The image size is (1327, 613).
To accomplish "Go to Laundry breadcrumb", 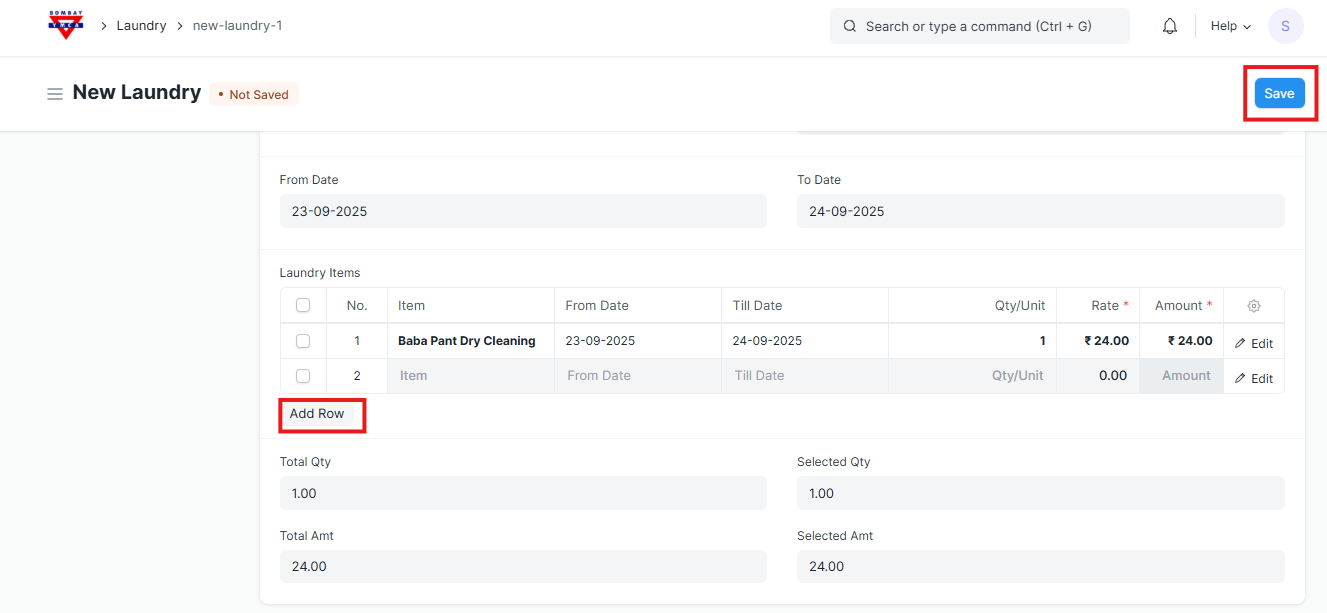I will click(141, 26).
